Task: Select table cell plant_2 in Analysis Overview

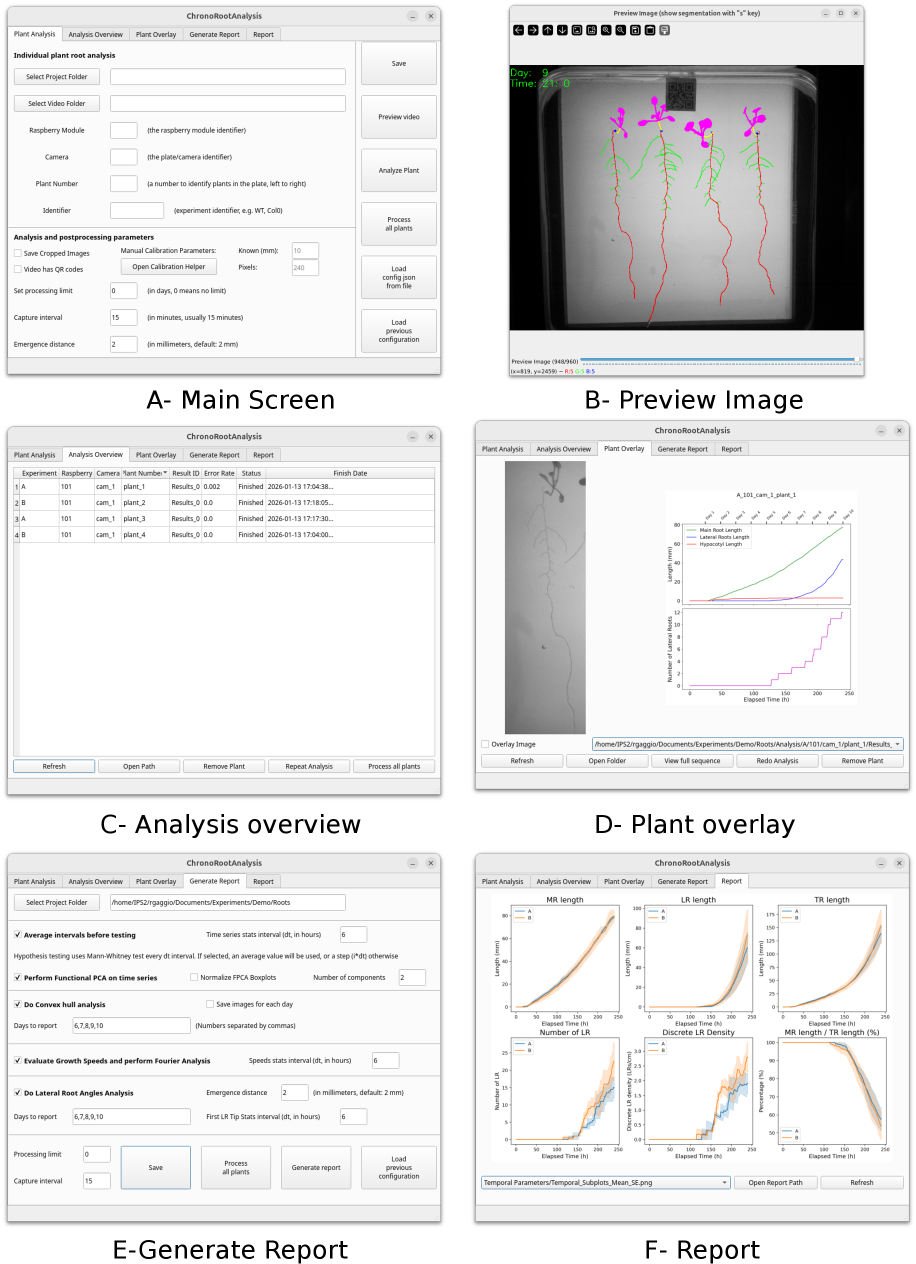Action: [145, 502]
